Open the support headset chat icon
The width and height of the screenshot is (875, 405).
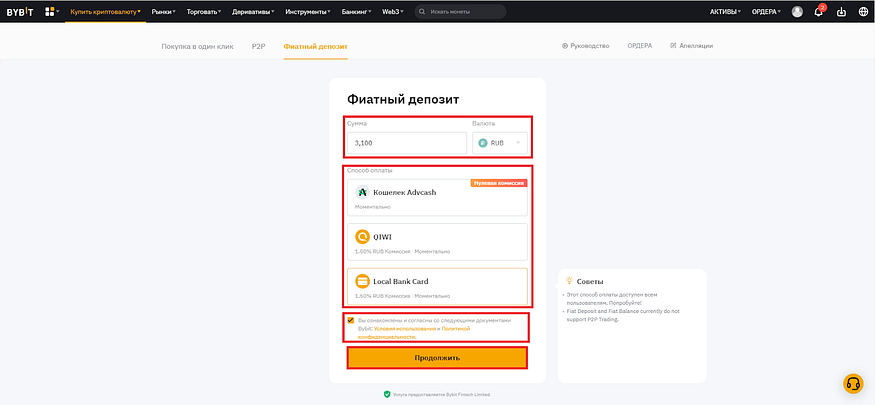[853, 384]
